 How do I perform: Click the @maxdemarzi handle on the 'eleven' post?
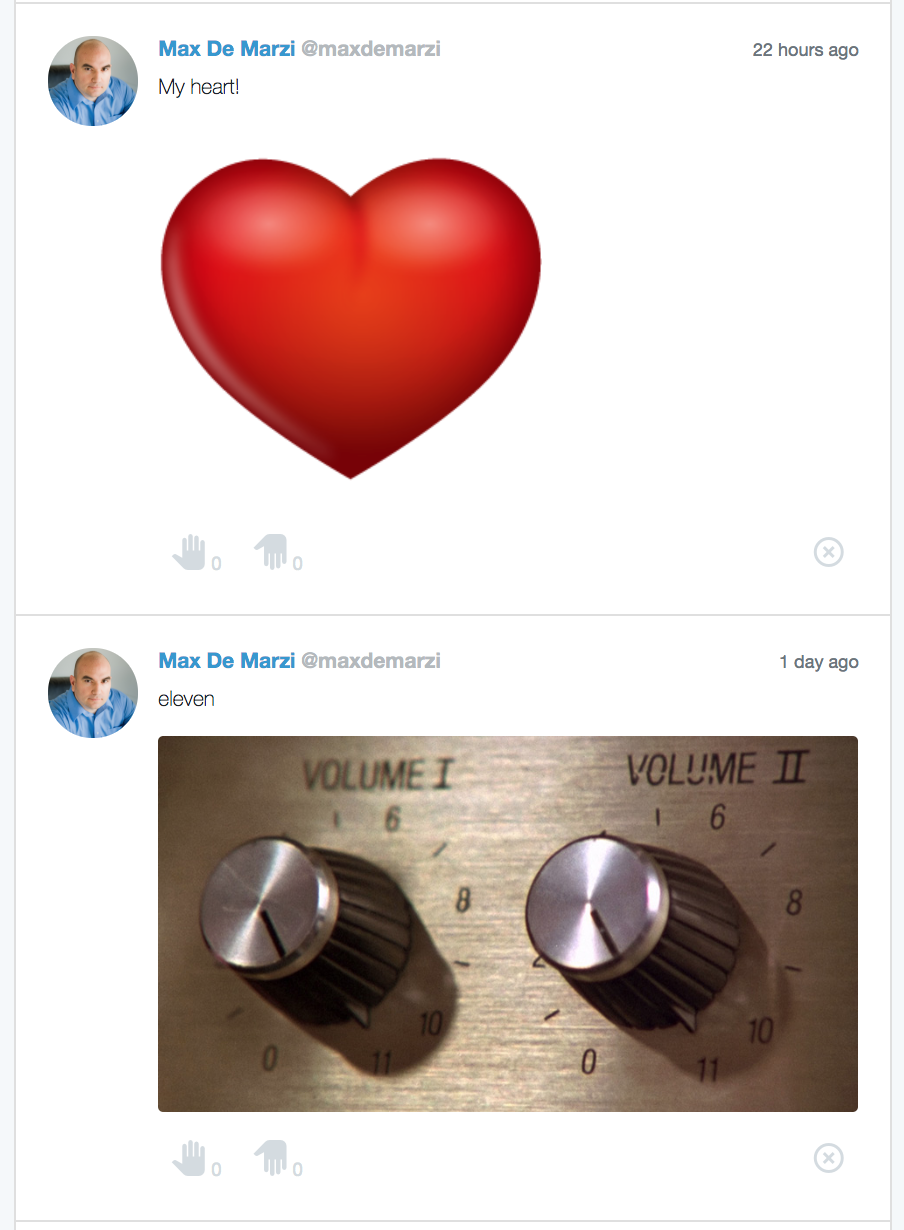371,661
